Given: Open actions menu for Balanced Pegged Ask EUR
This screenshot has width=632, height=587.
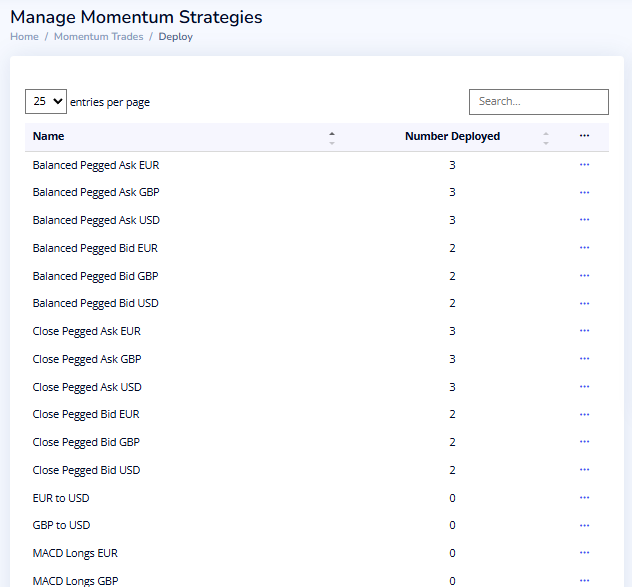Looking at the screenshot, I should coord(584,165).
